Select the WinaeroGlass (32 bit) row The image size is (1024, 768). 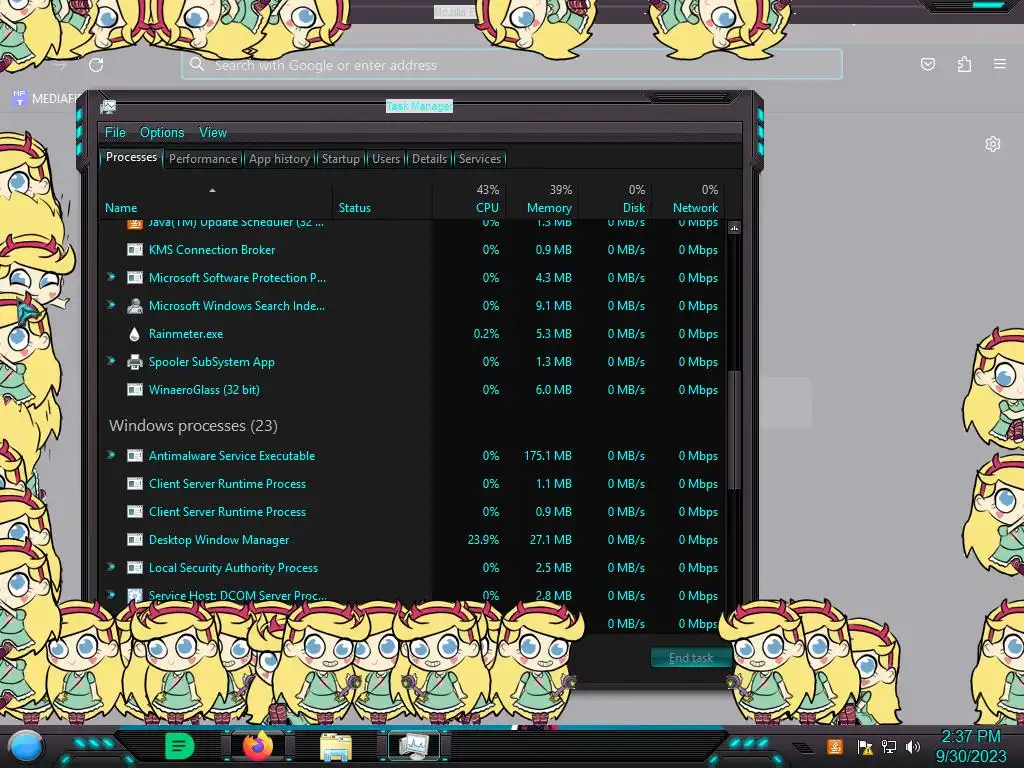[411, 390]
